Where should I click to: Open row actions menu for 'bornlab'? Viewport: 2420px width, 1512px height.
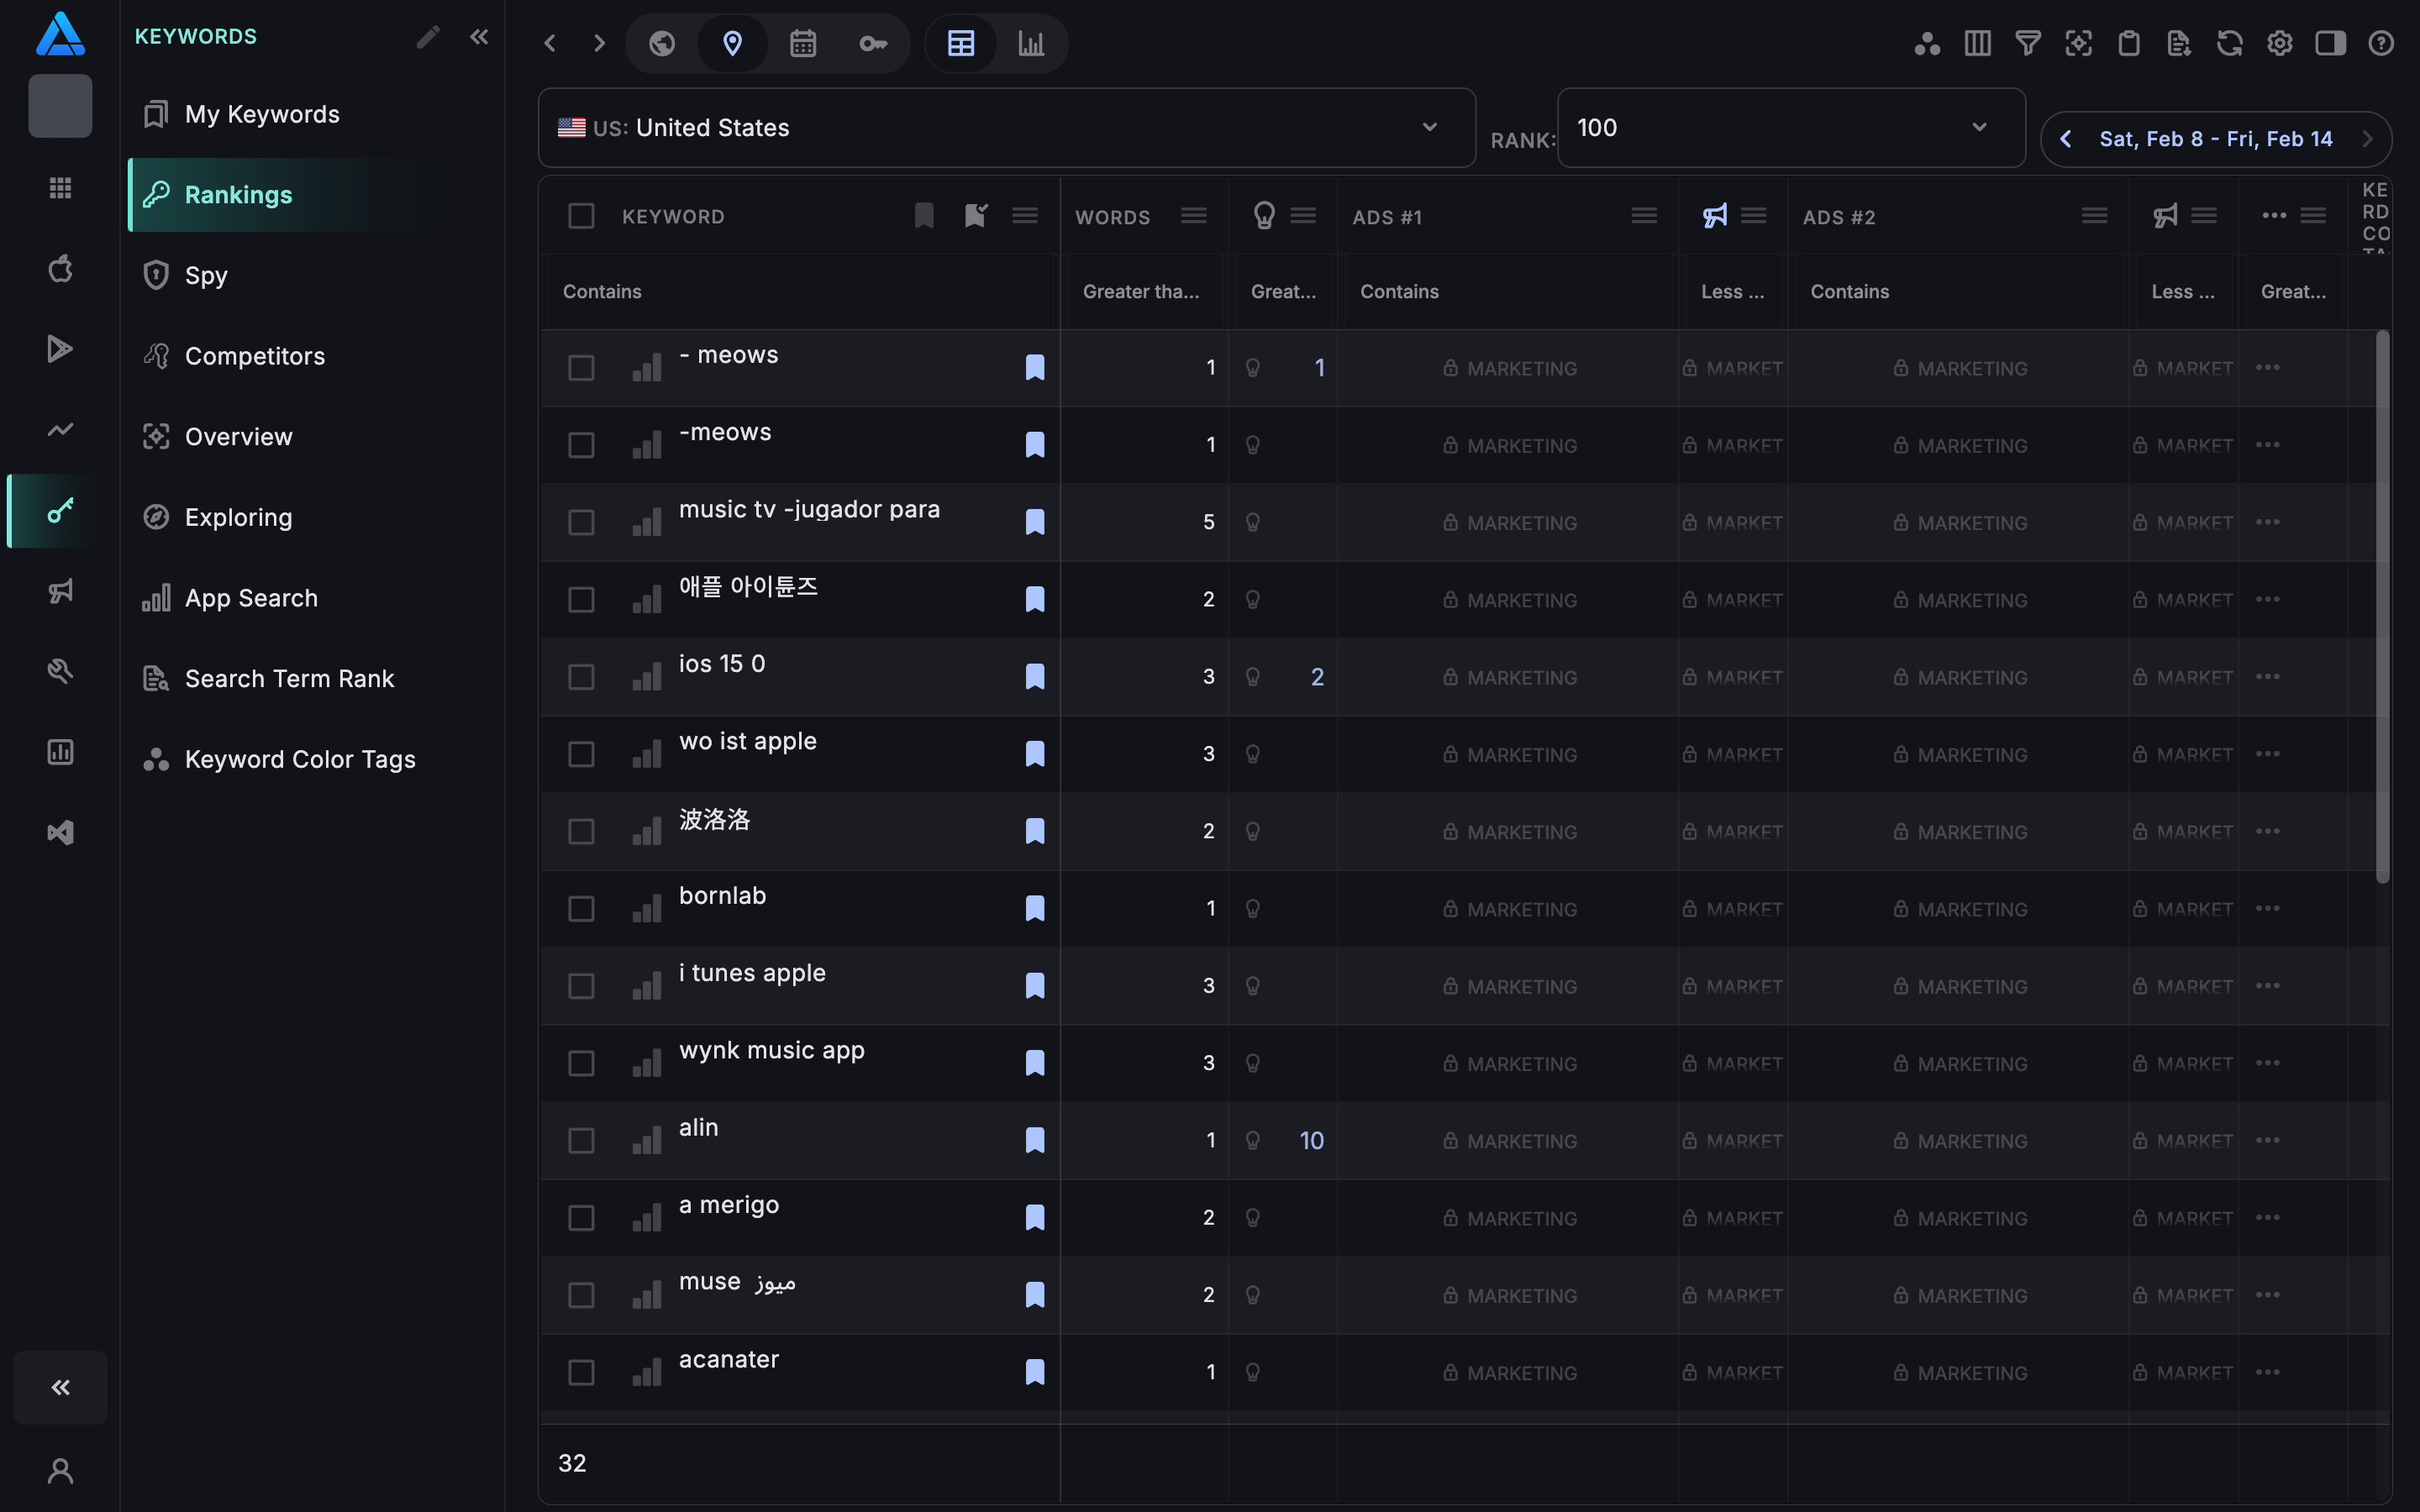[x=2268, y=909]
